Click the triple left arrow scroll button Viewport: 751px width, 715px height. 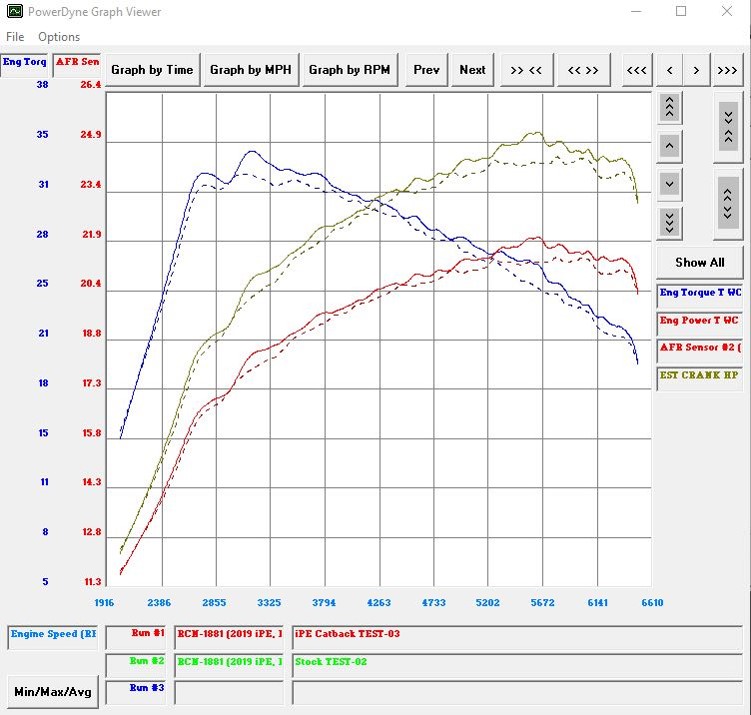(x=636, y=70)
